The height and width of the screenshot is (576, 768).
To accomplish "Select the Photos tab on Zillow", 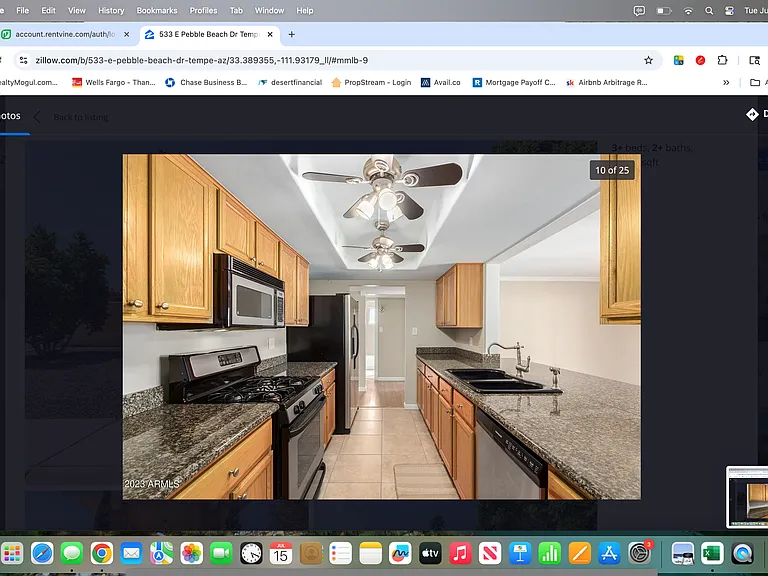I will click(11, 116).
